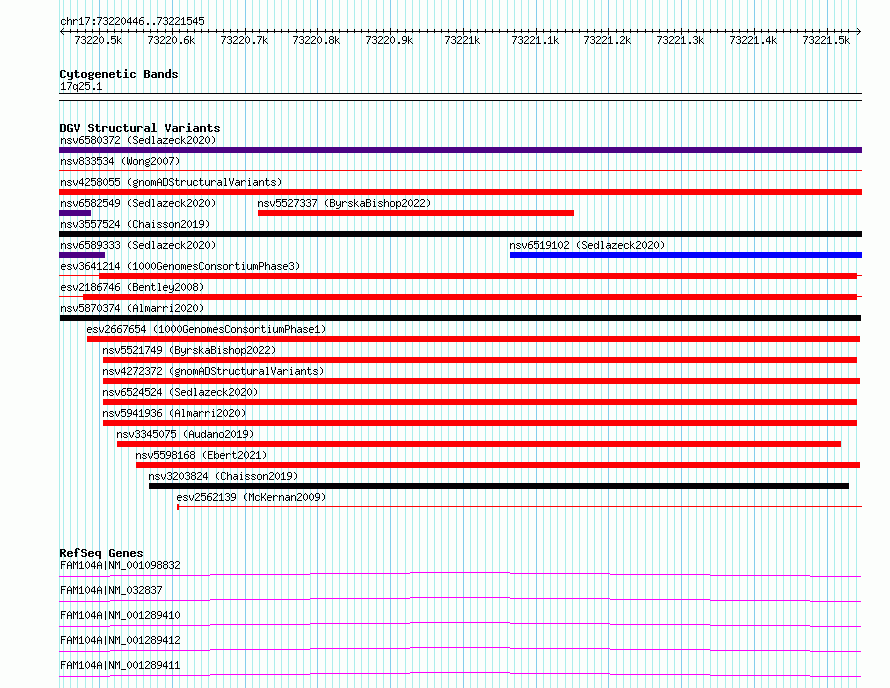Select the short purple nsv6582549 bar
The image size is (890, 688).
75,213
